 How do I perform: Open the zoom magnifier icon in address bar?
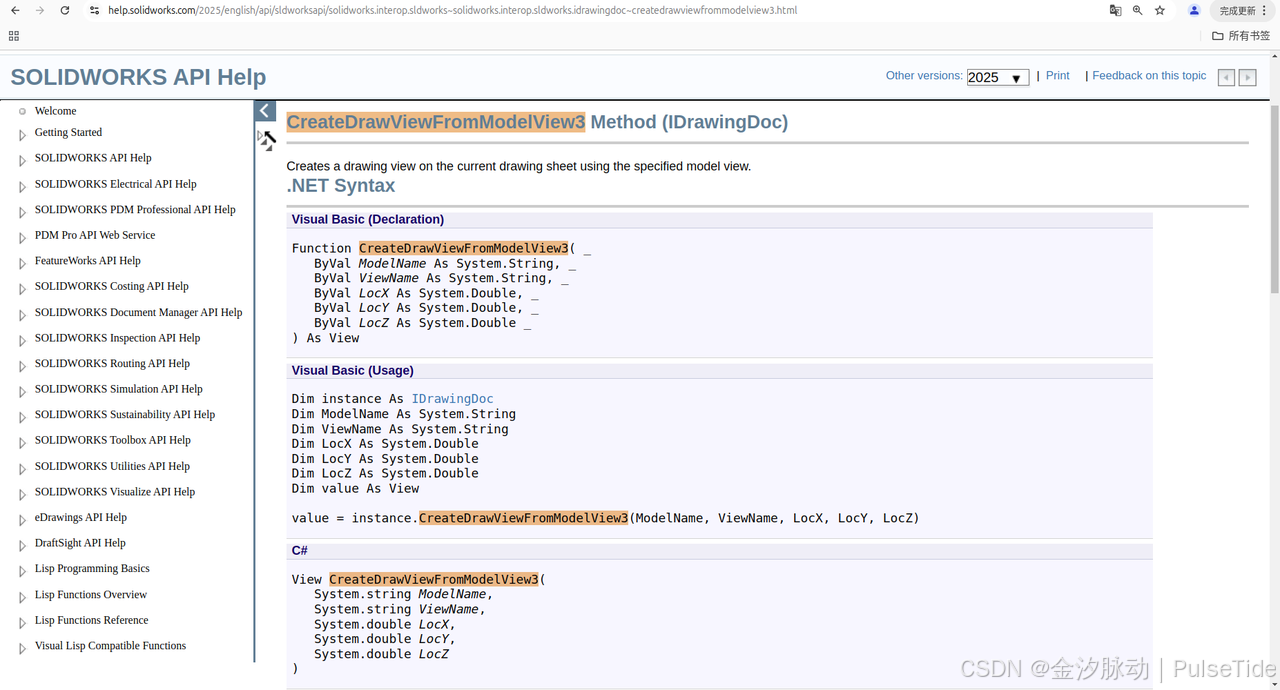coord(1137,10)
